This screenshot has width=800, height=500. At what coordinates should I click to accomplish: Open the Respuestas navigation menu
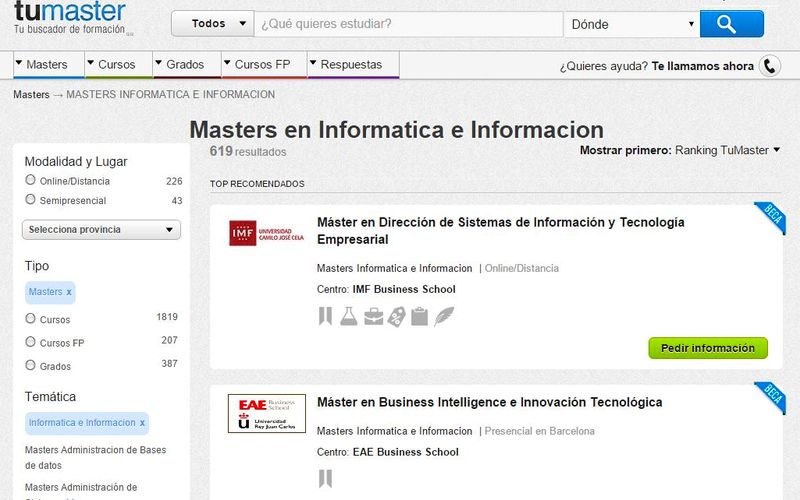tap(353, 65)
